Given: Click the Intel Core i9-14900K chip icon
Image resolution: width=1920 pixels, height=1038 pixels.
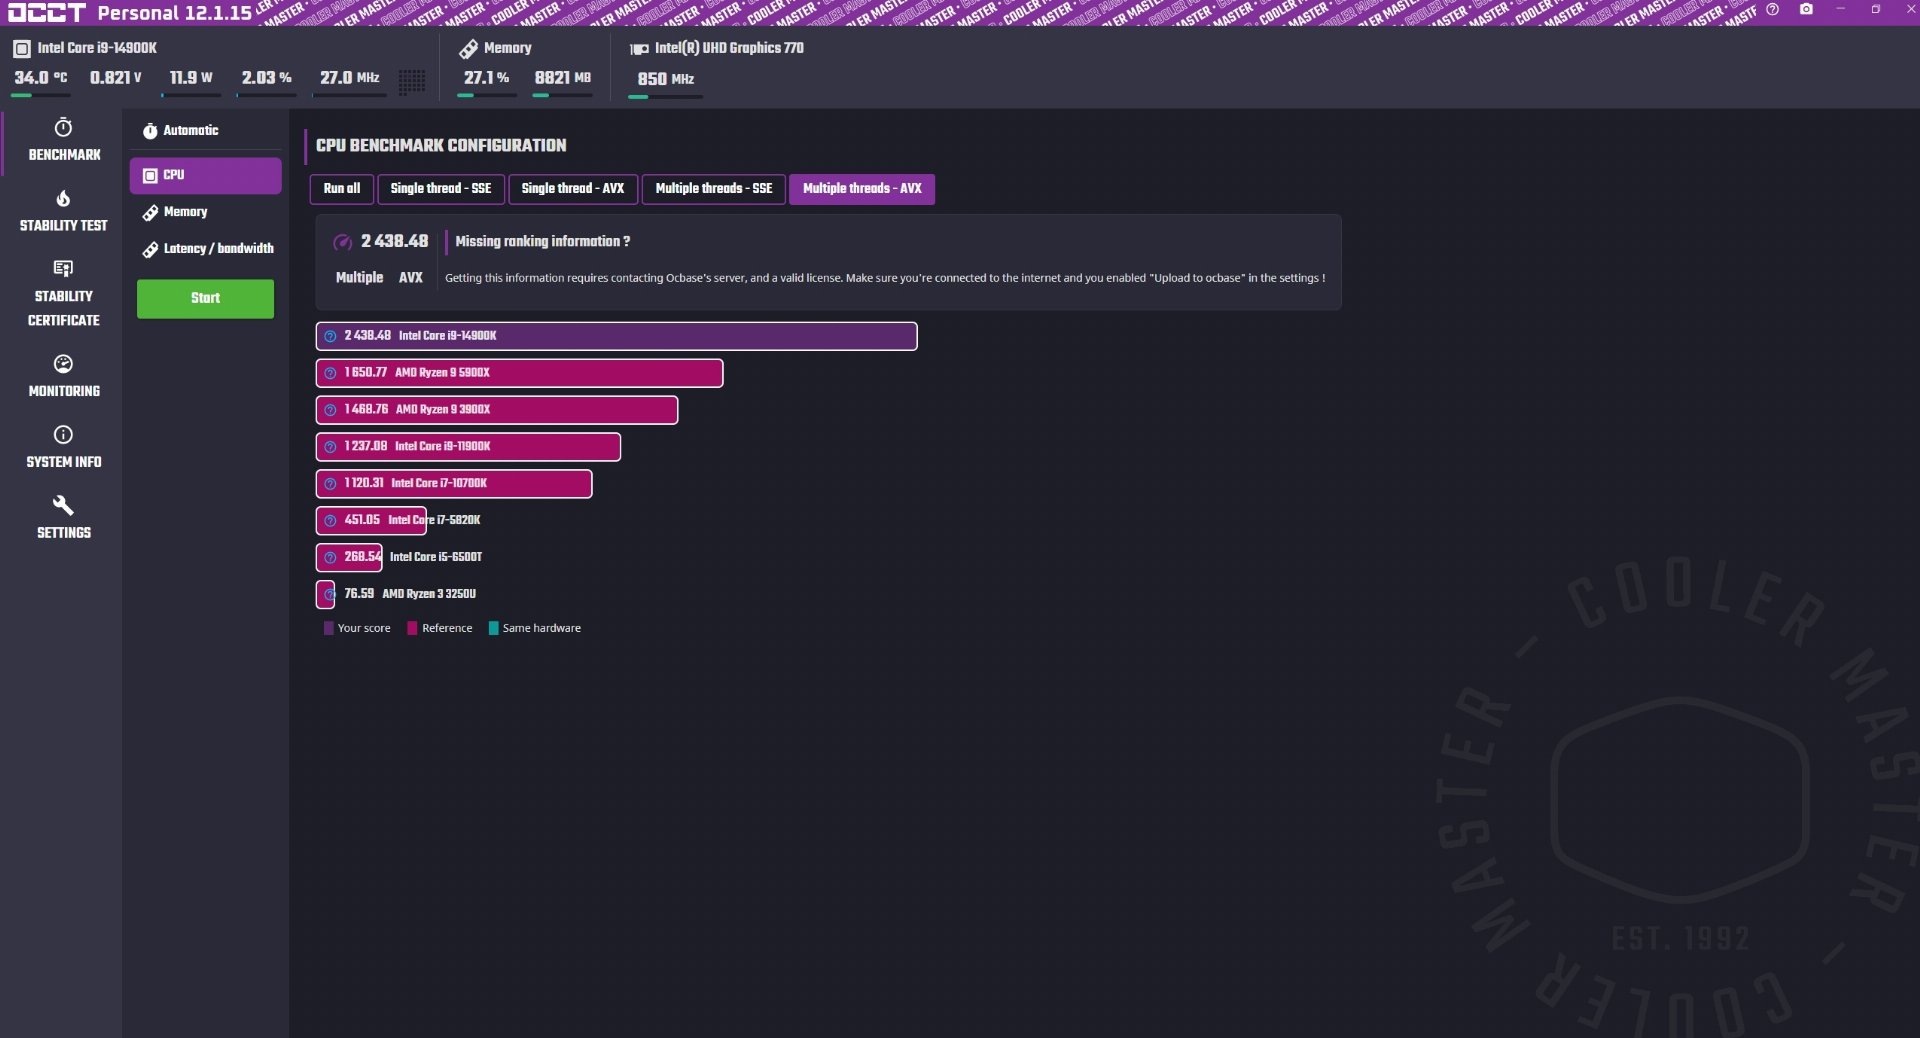Looking at the screenshot, I should 22,48.
